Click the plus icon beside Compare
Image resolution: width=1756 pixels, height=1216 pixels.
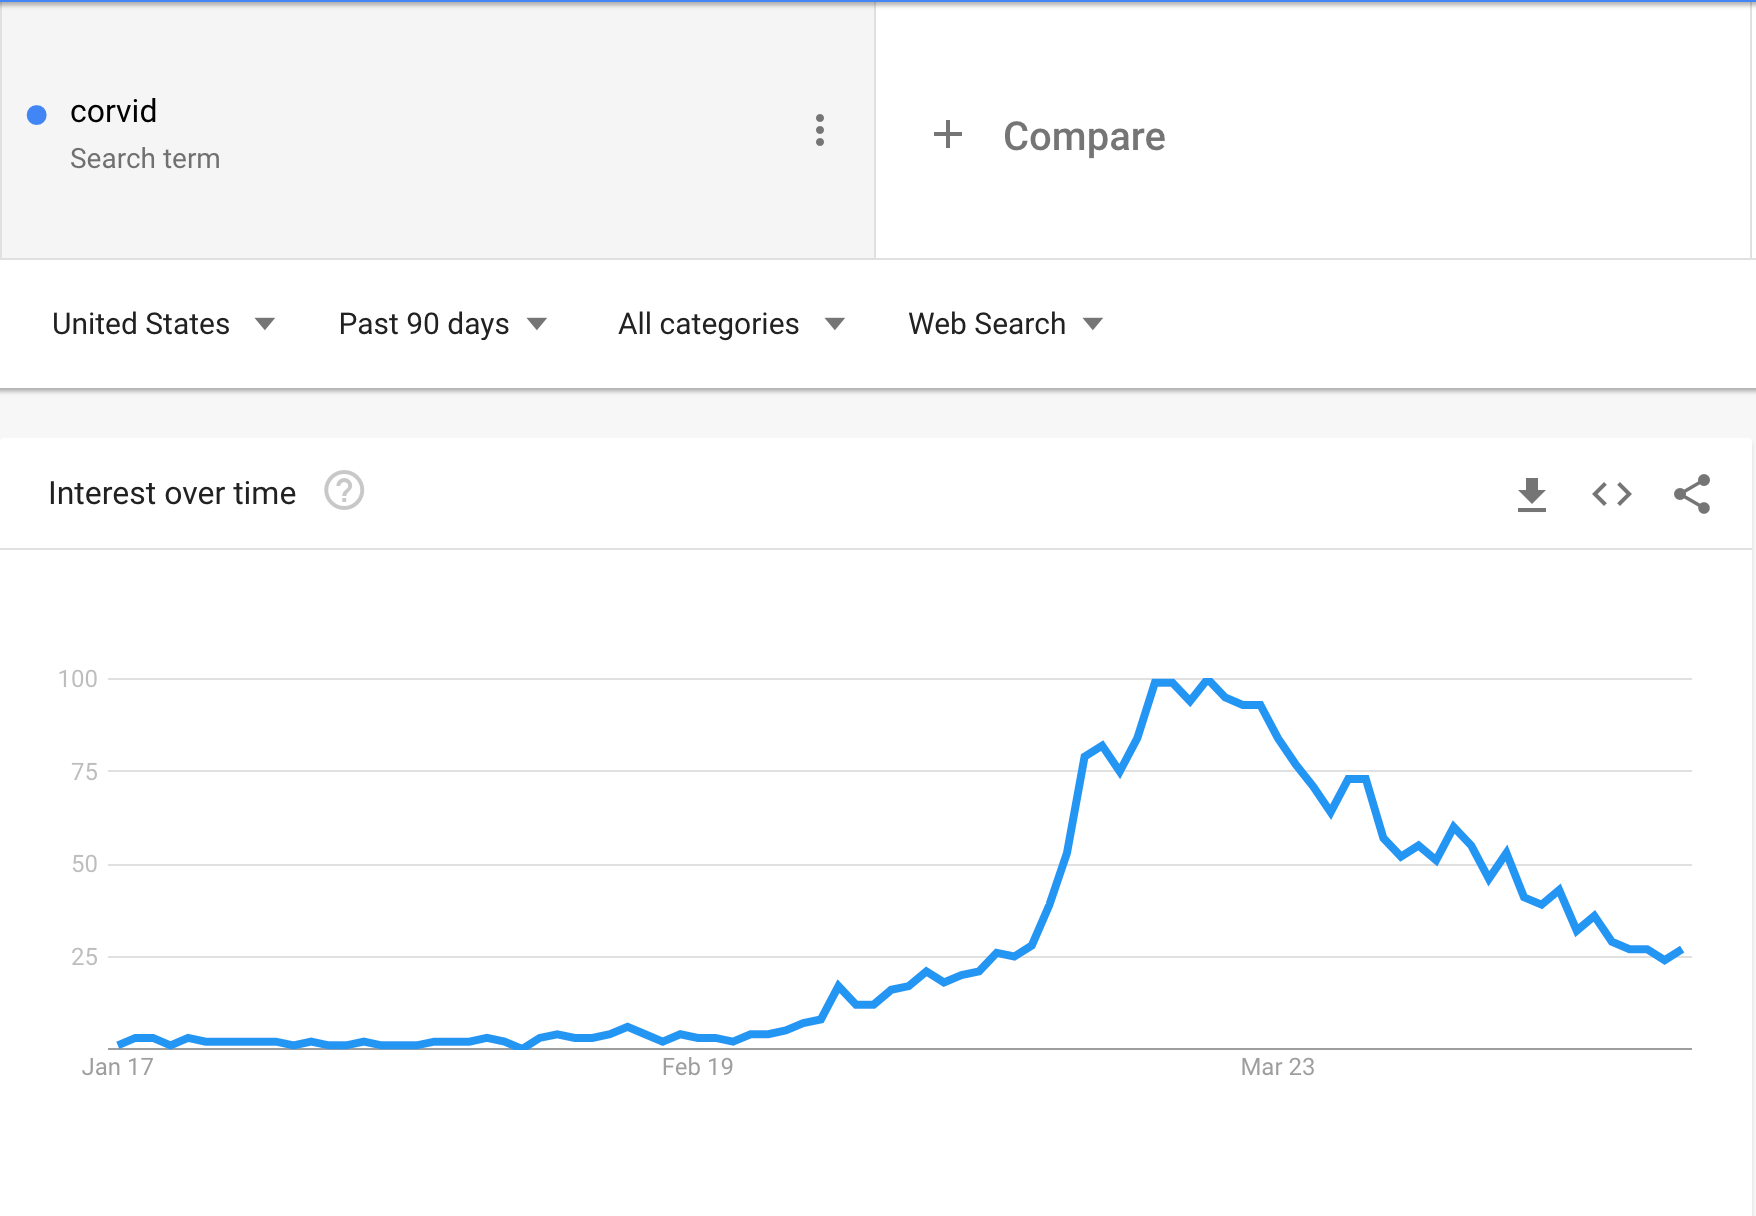coord(947,135)
